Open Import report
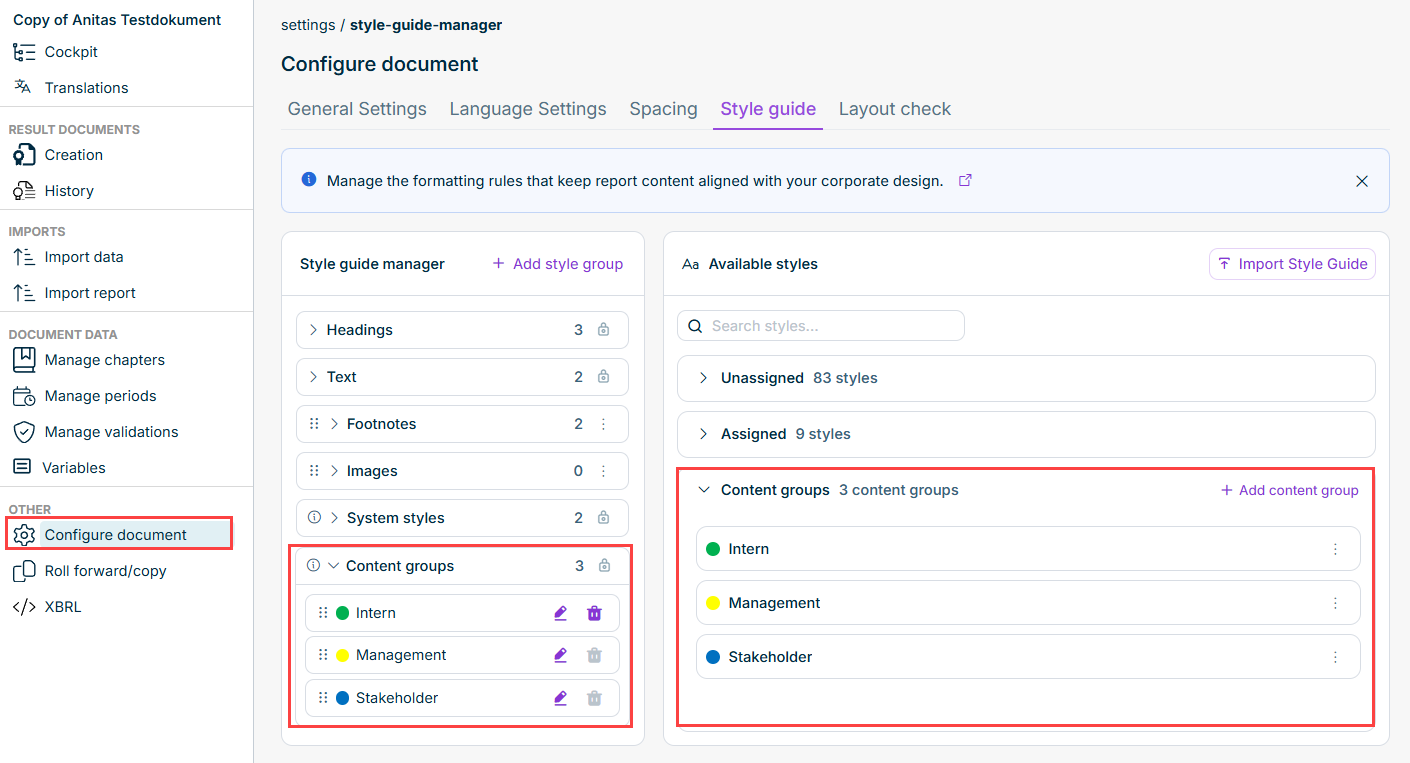This screenshot has width=1410, height=763. tap(90, 293)
